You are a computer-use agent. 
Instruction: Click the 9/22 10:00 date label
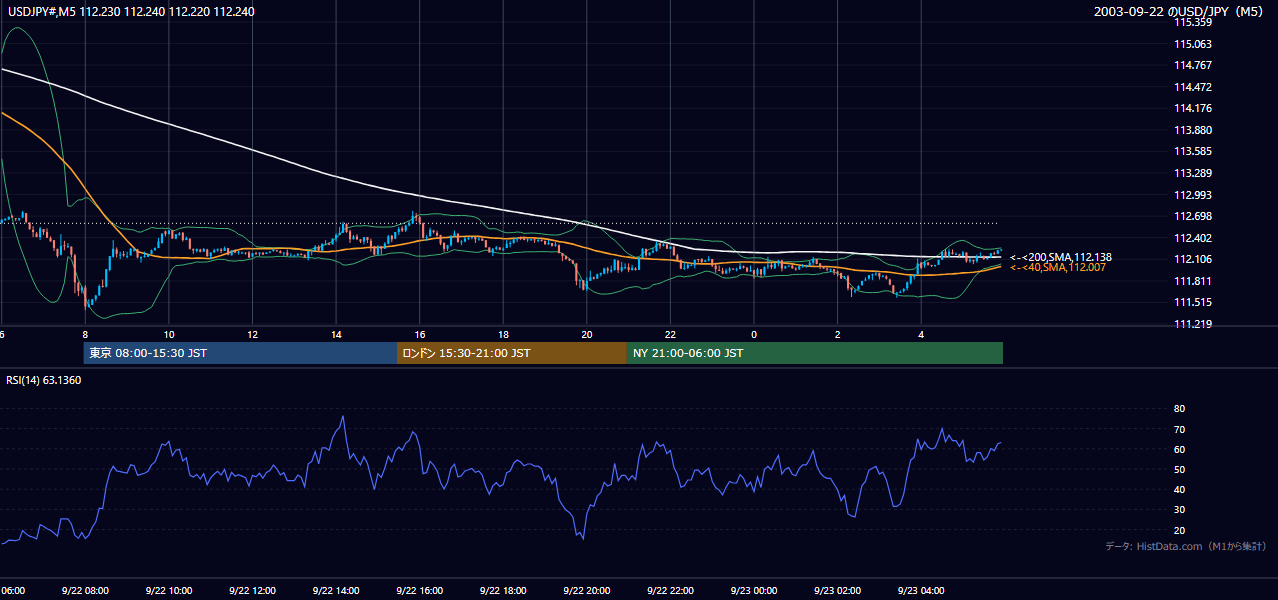coord(169,590)
